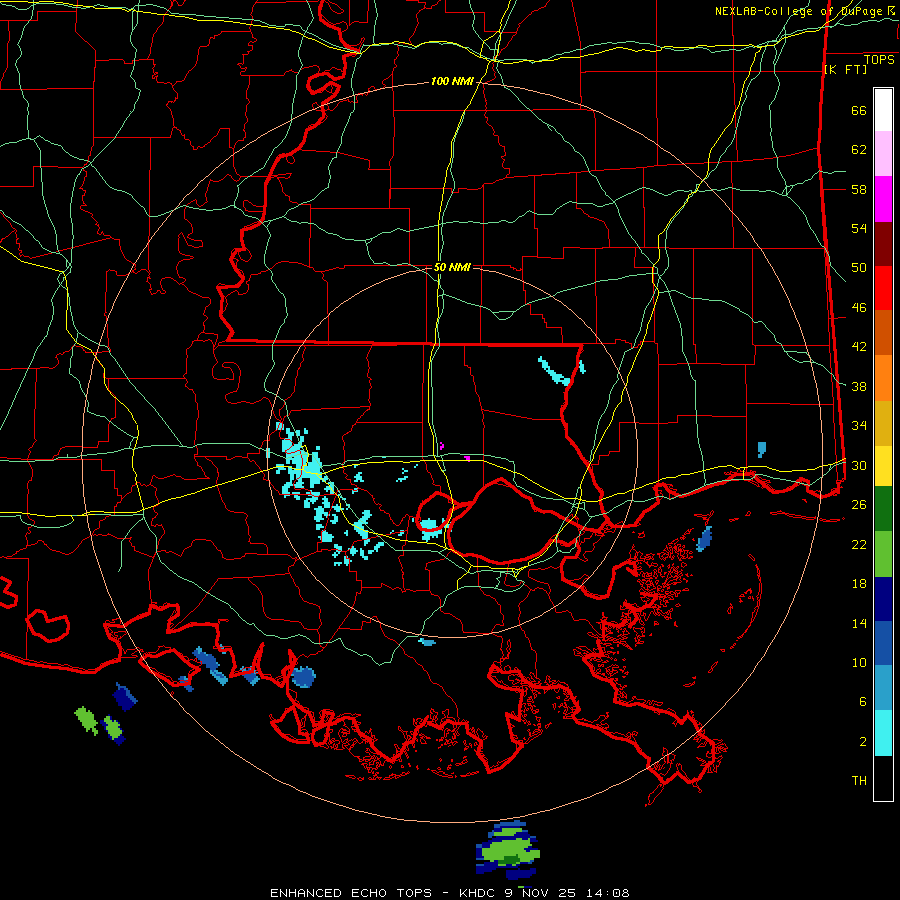Click legend value "18"
This screenshot has height=900, width=900.
pyautogui.click(x=859, y=584)
